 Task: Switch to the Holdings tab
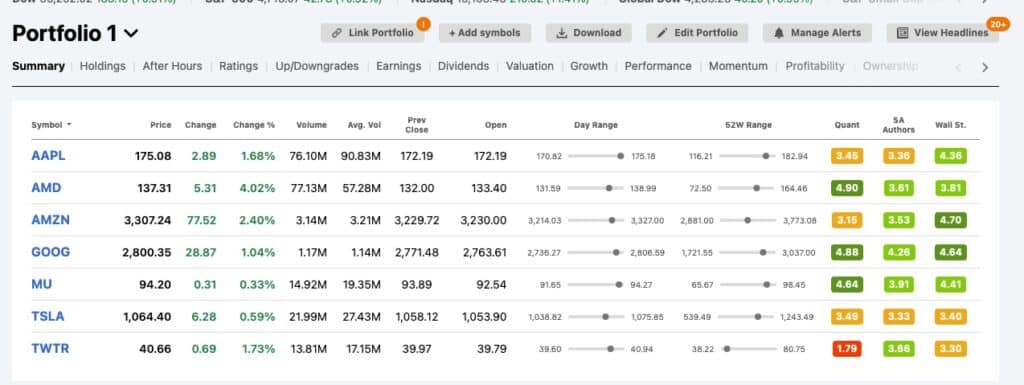click(103, 66)
